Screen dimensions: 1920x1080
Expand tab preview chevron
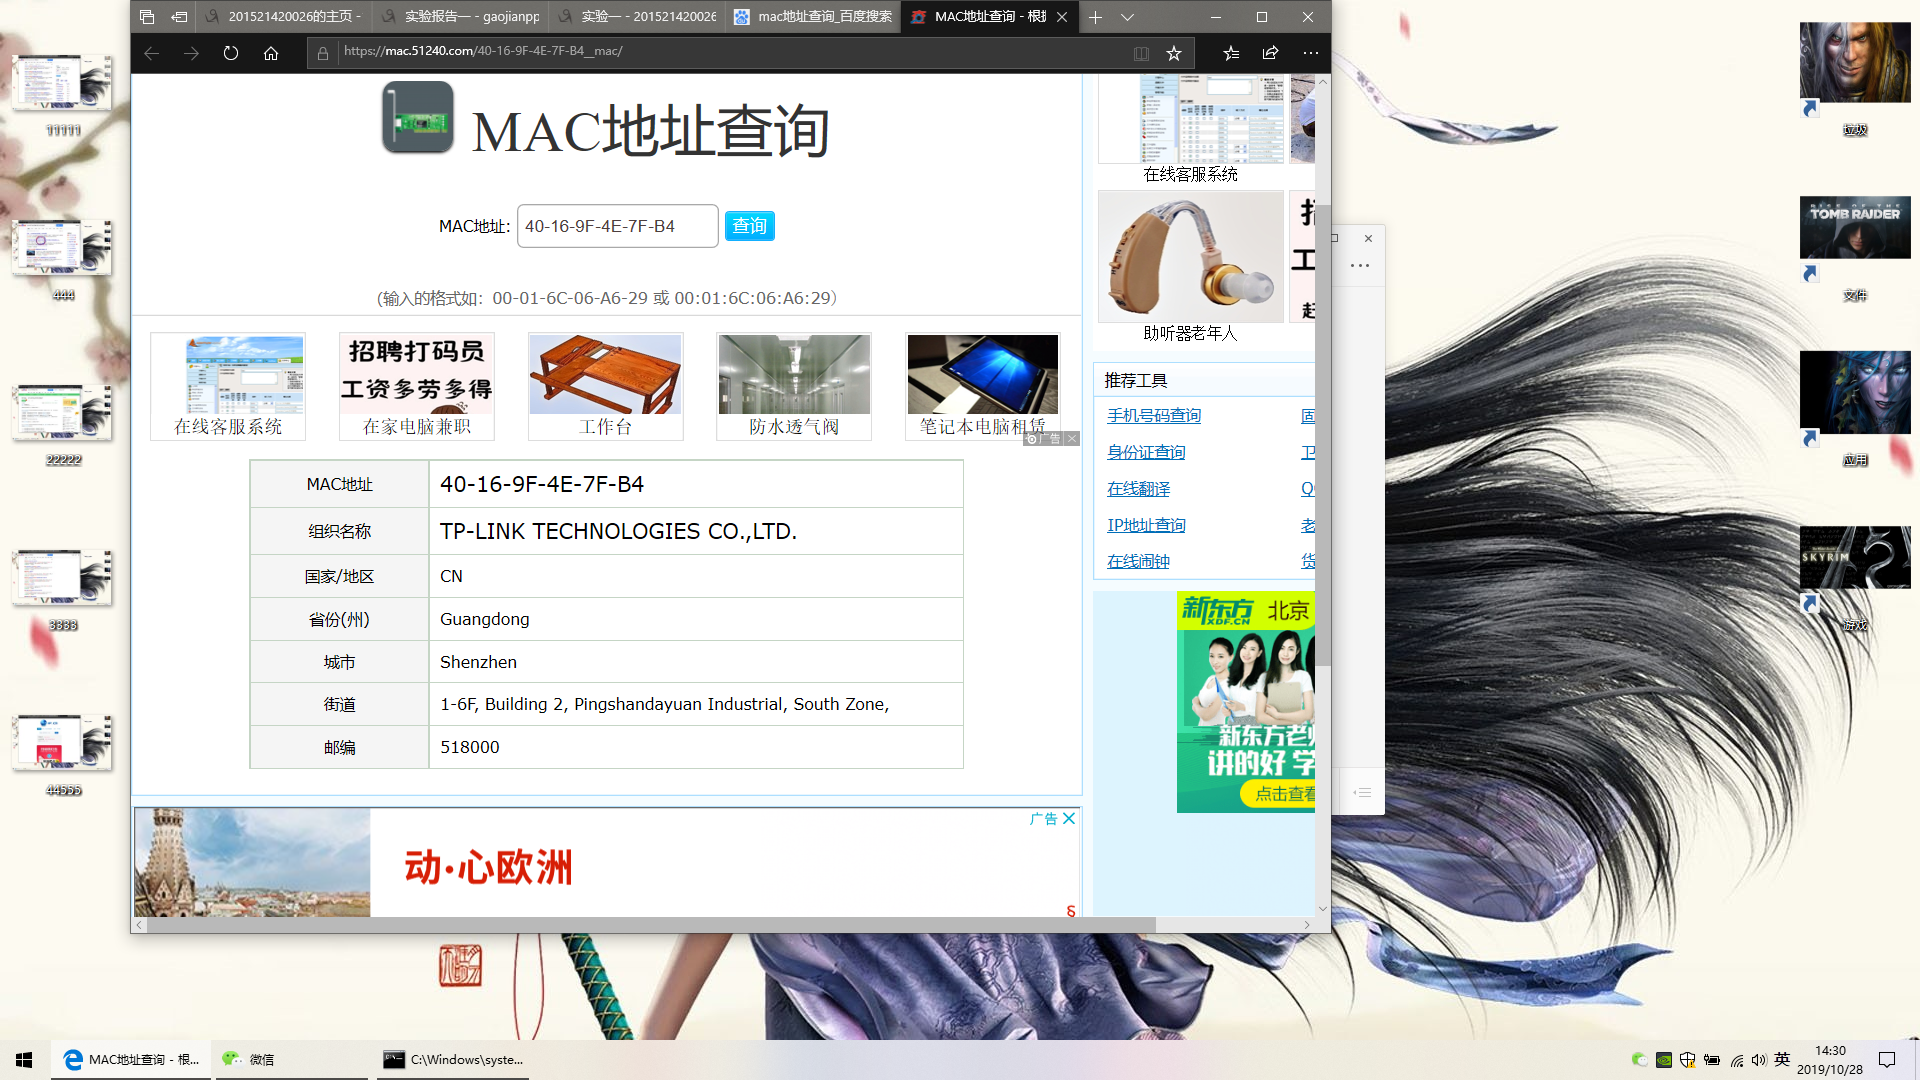tap(1127, 17)
